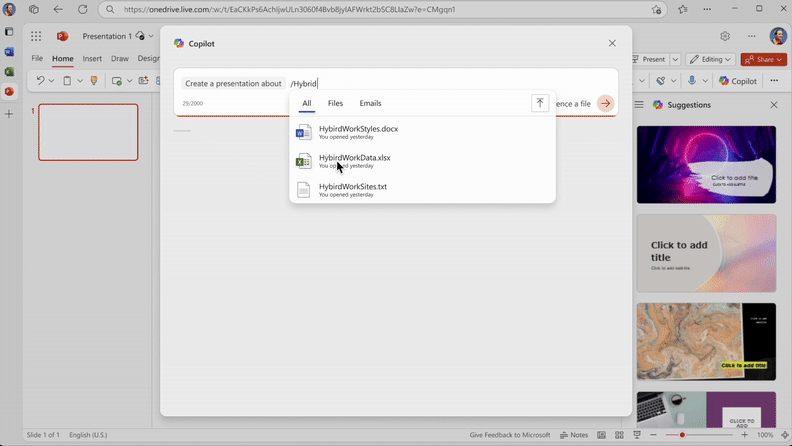792x446 pixels.
Task: Choose the marble swirl design suggestion
Action: point(706,341)
